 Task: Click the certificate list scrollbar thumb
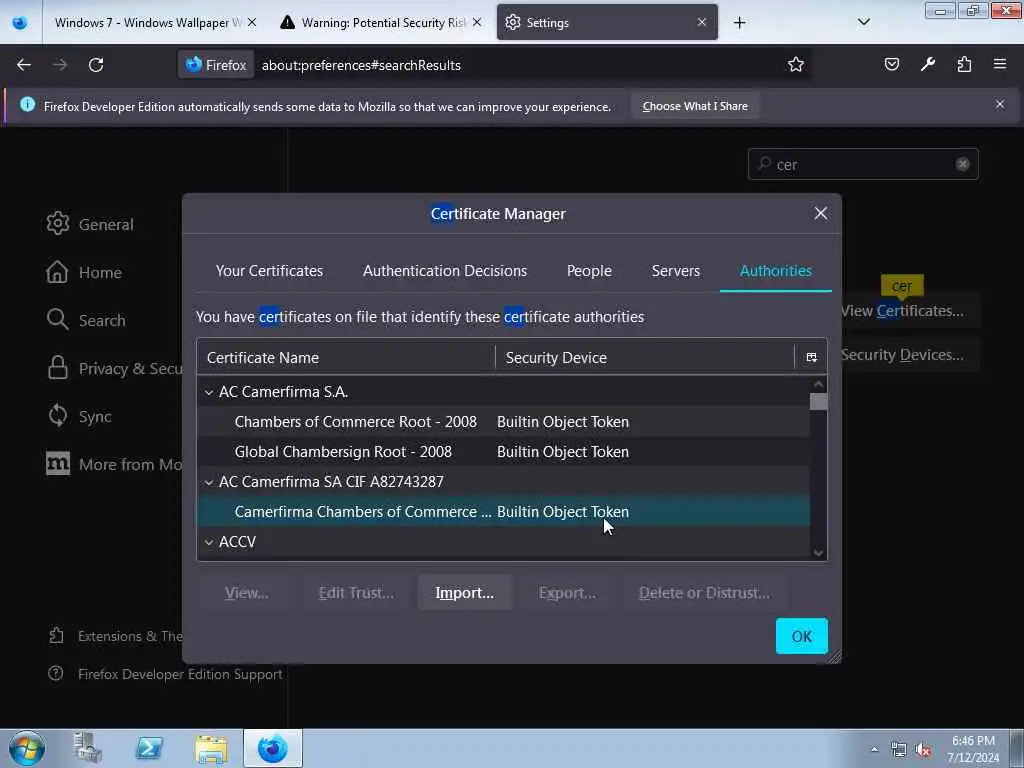(818, 401)
